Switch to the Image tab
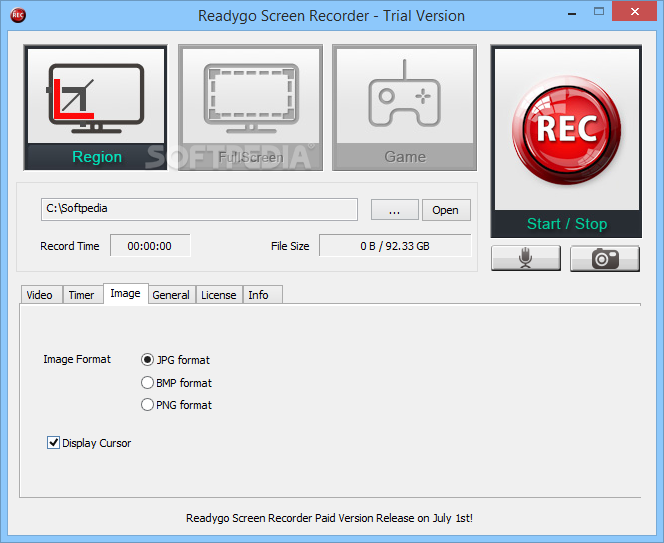Image resolution: width=664 pixels, height=543 pixels. [x=125, y=294]
